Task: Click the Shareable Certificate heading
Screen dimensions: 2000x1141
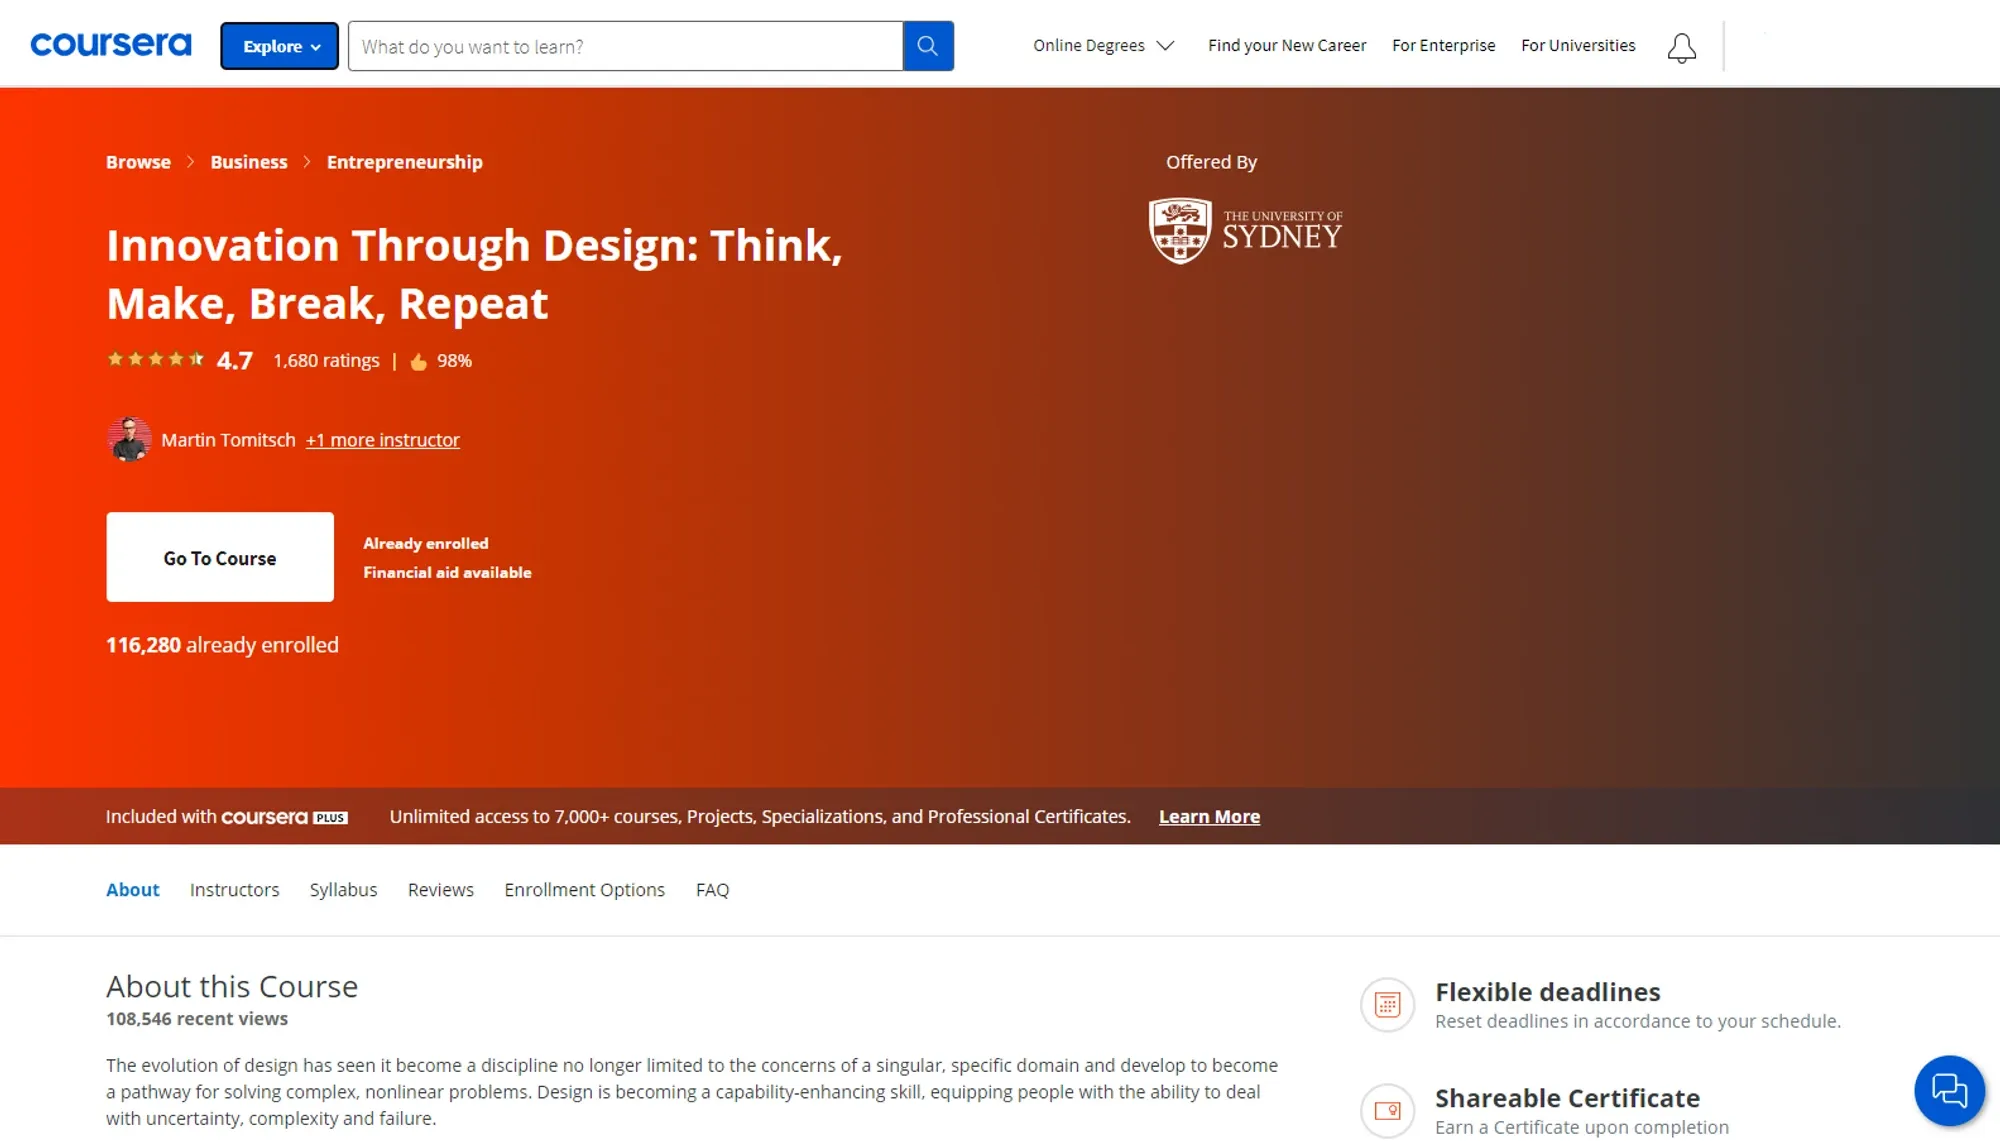Action: 1567,1098
